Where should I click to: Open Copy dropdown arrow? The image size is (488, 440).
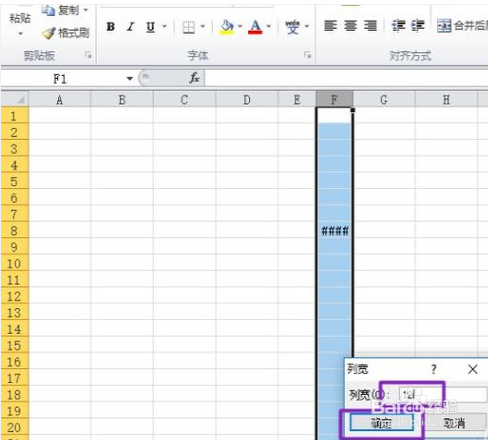click(86, 10)
